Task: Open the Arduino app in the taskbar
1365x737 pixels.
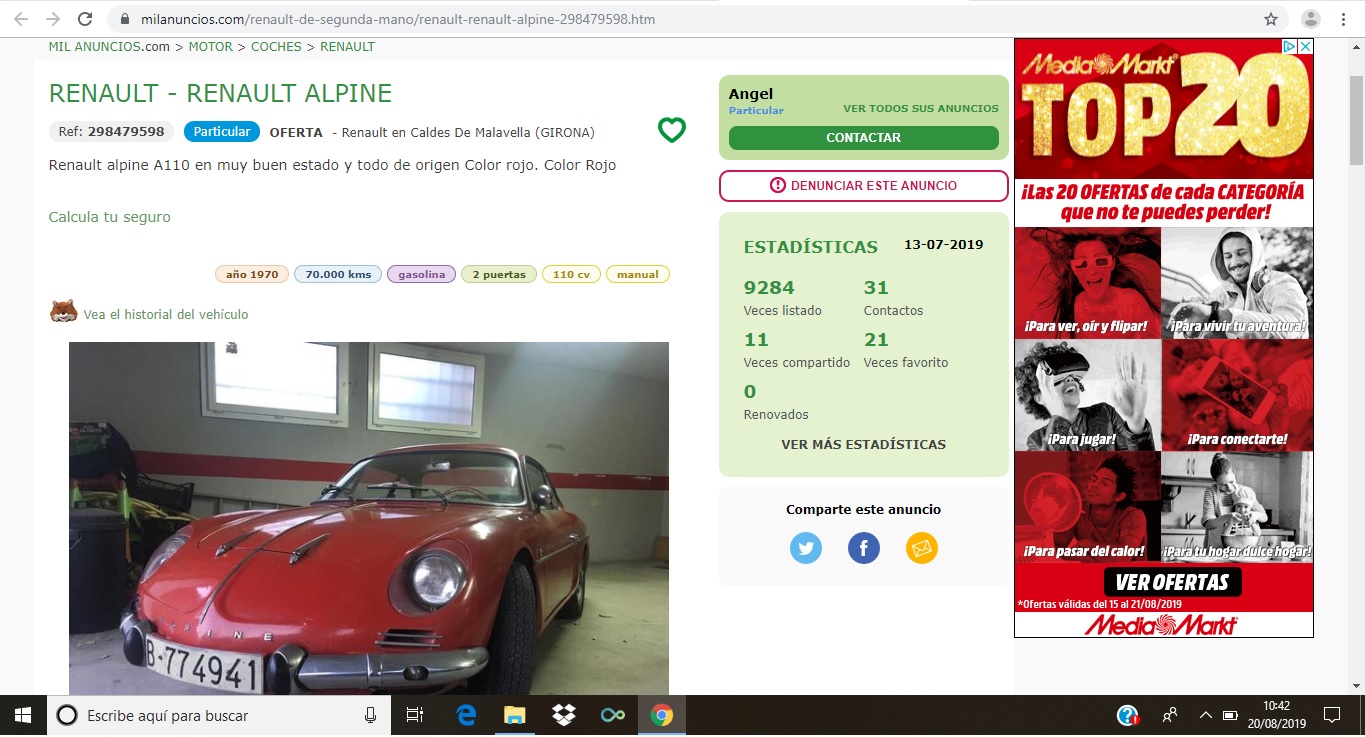Action: pos(612,715)
